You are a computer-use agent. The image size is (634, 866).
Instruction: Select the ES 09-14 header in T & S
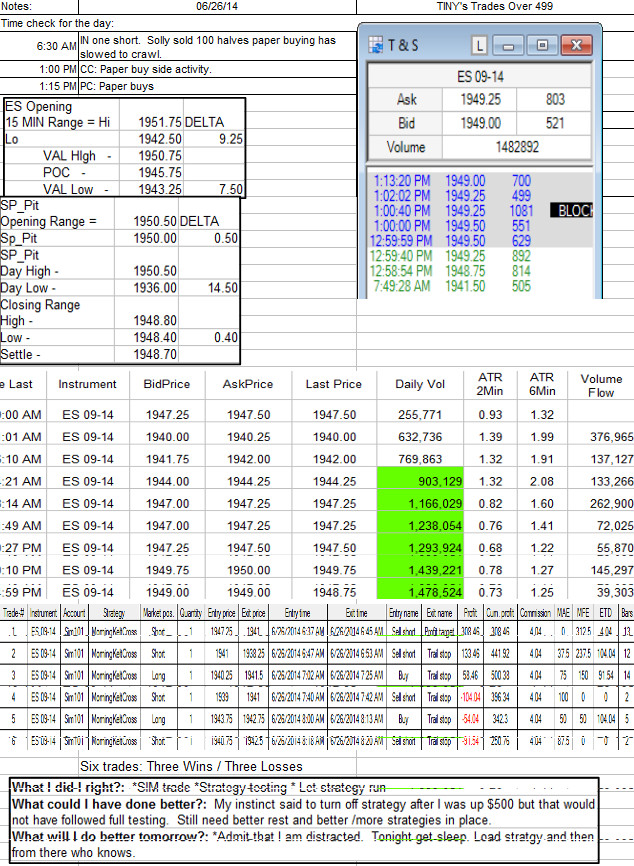click(480, 76)
